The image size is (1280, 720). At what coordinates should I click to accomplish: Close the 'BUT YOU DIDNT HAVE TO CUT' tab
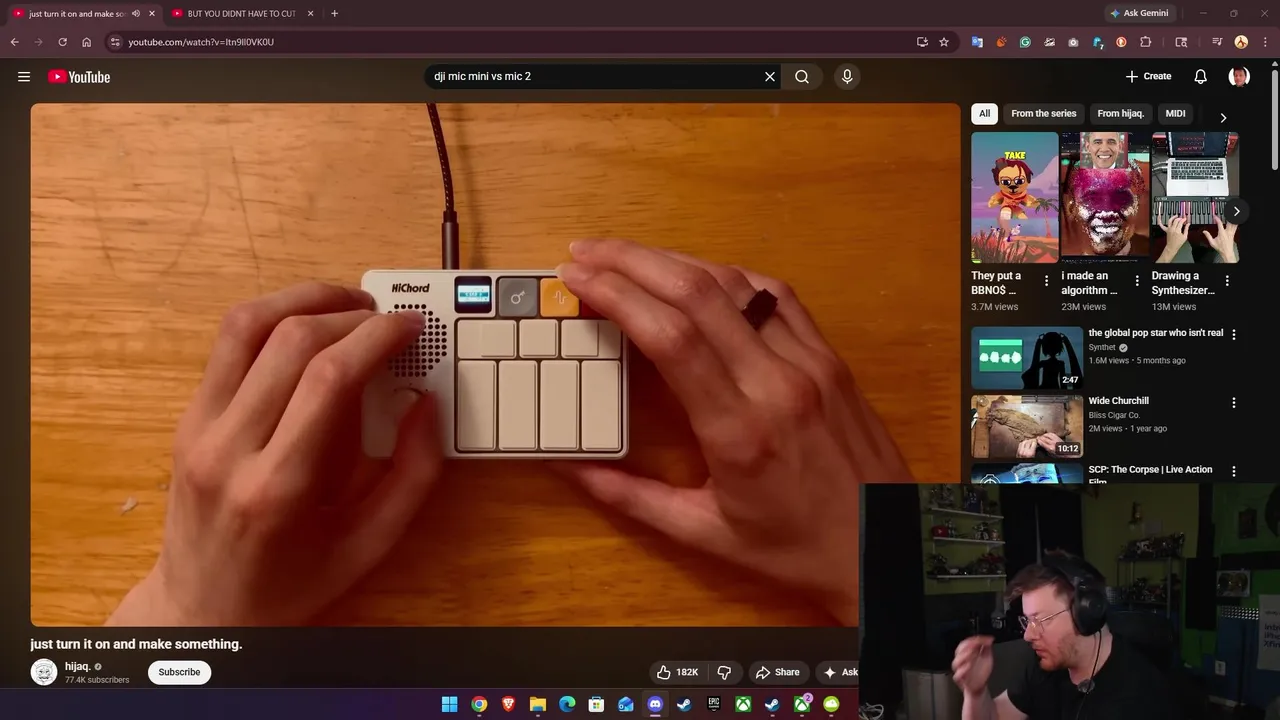click(310, 14)
